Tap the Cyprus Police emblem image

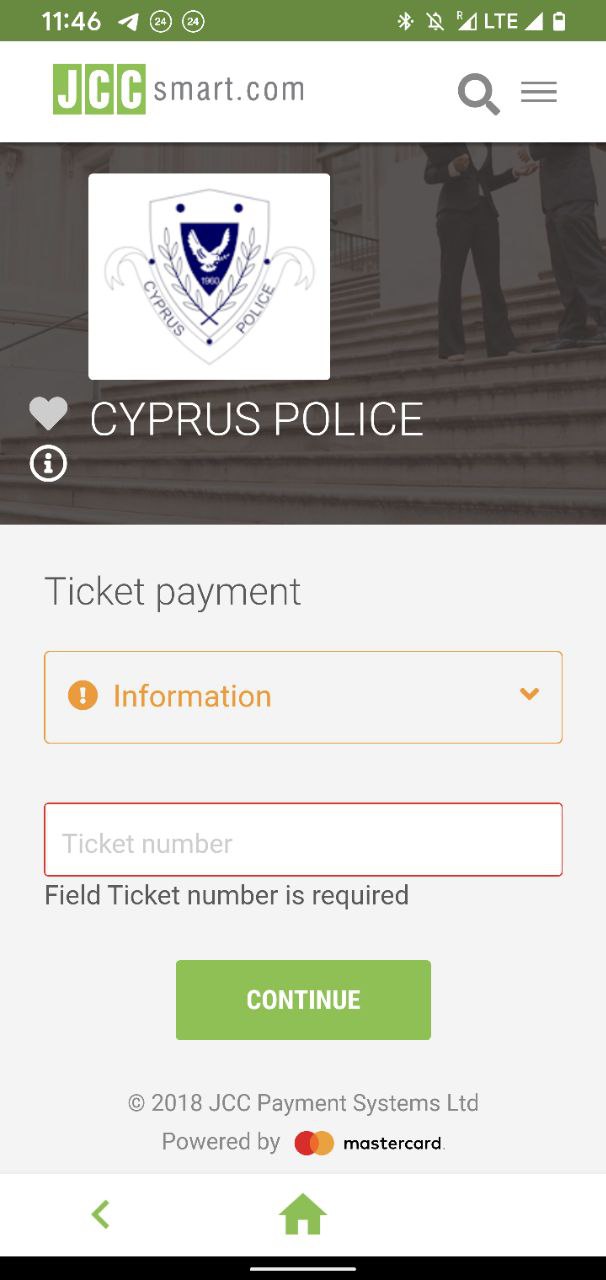click(209, 277)
